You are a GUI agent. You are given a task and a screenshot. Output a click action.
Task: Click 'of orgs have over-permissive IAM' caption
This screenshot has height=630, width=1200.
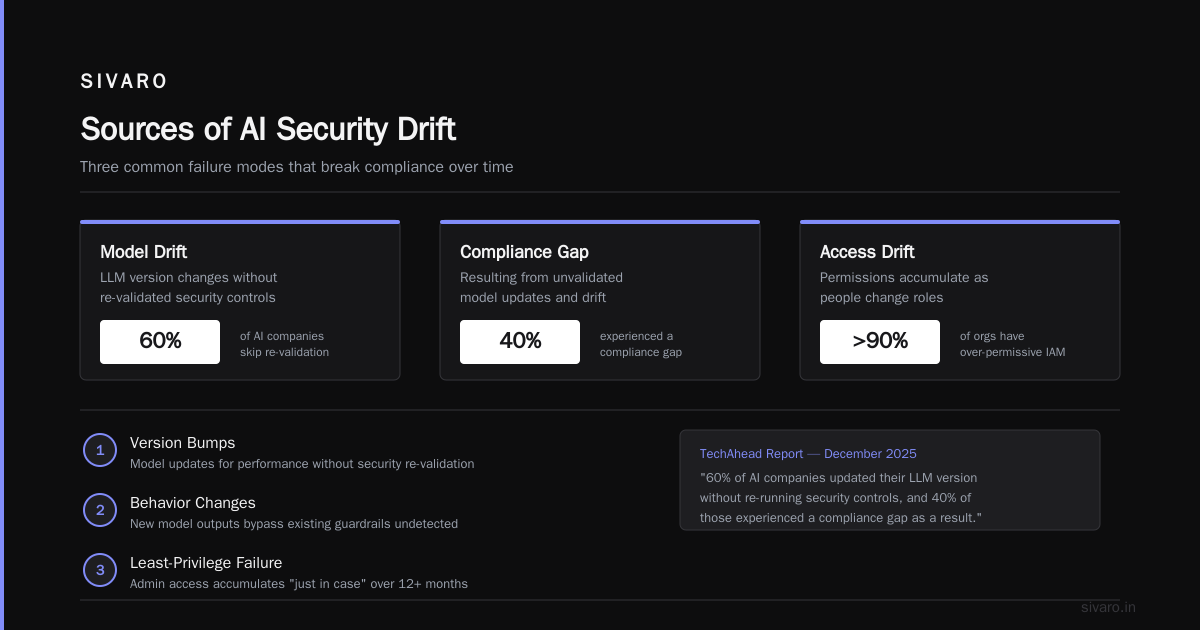(x=1012, y=344)
